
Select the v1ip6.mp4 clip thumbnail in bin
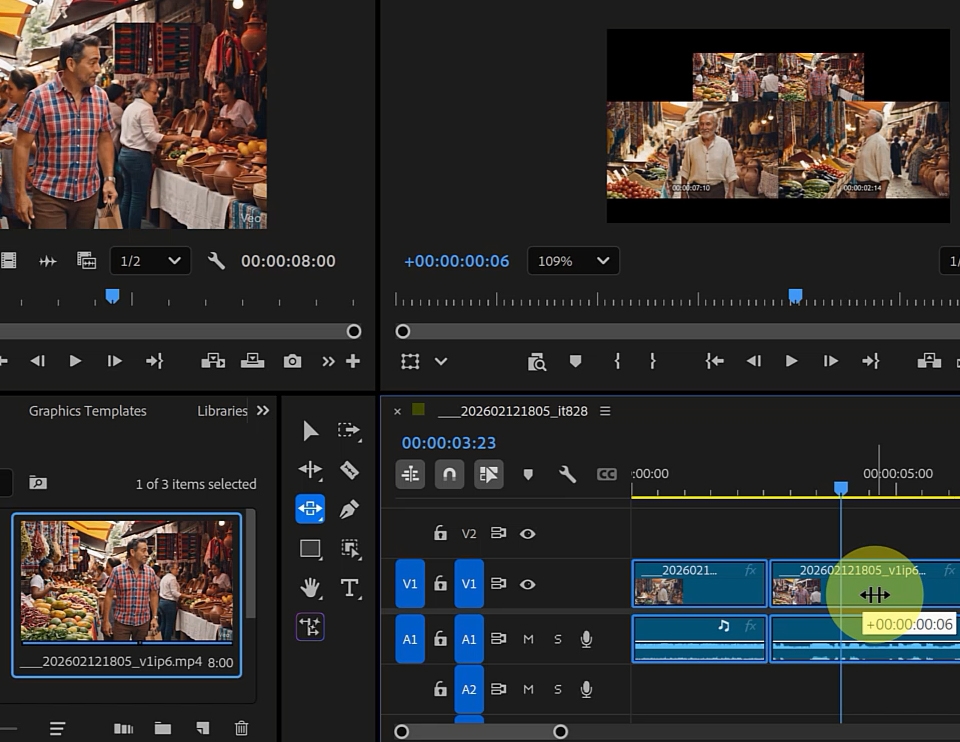[127, 581]
